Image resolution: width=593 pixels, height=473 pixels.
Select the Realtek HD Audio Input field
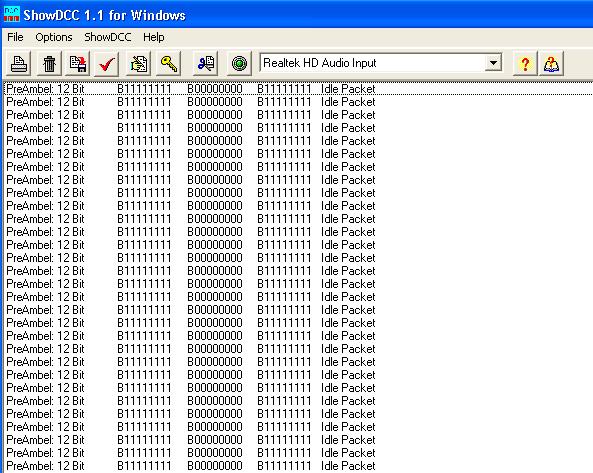381,63
